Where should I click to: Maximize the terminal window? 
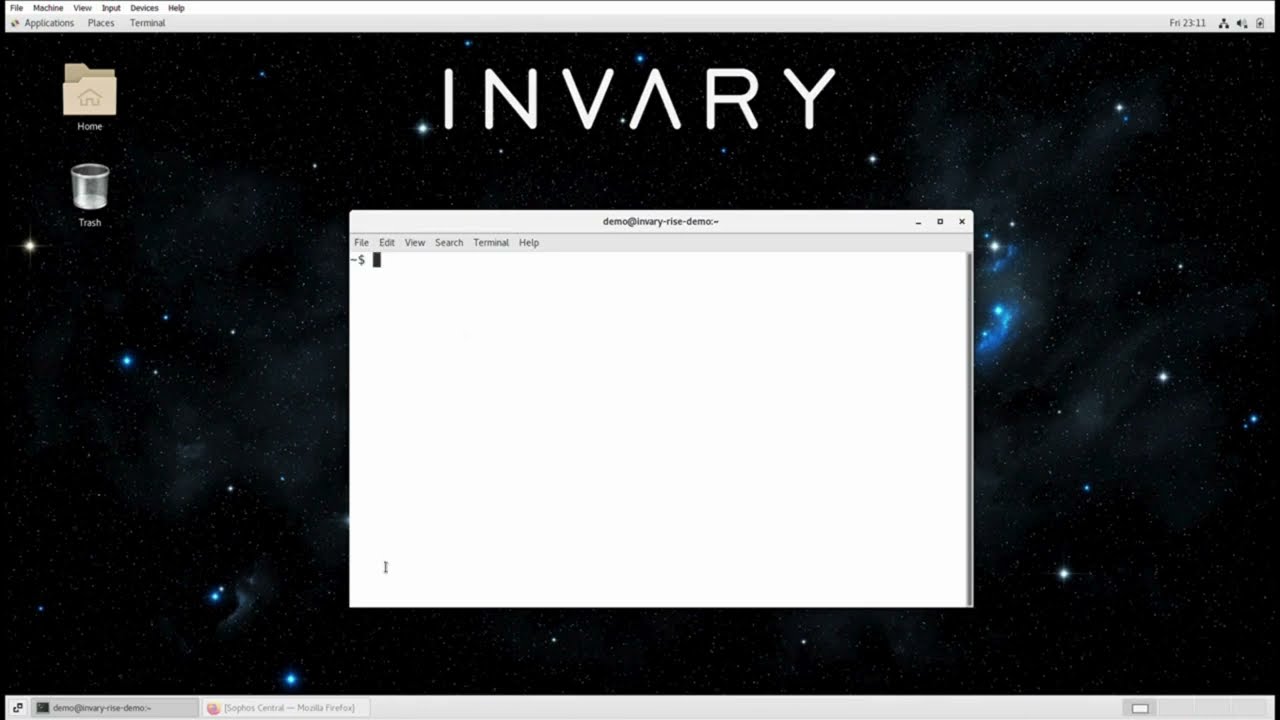[x=940, y=222]
